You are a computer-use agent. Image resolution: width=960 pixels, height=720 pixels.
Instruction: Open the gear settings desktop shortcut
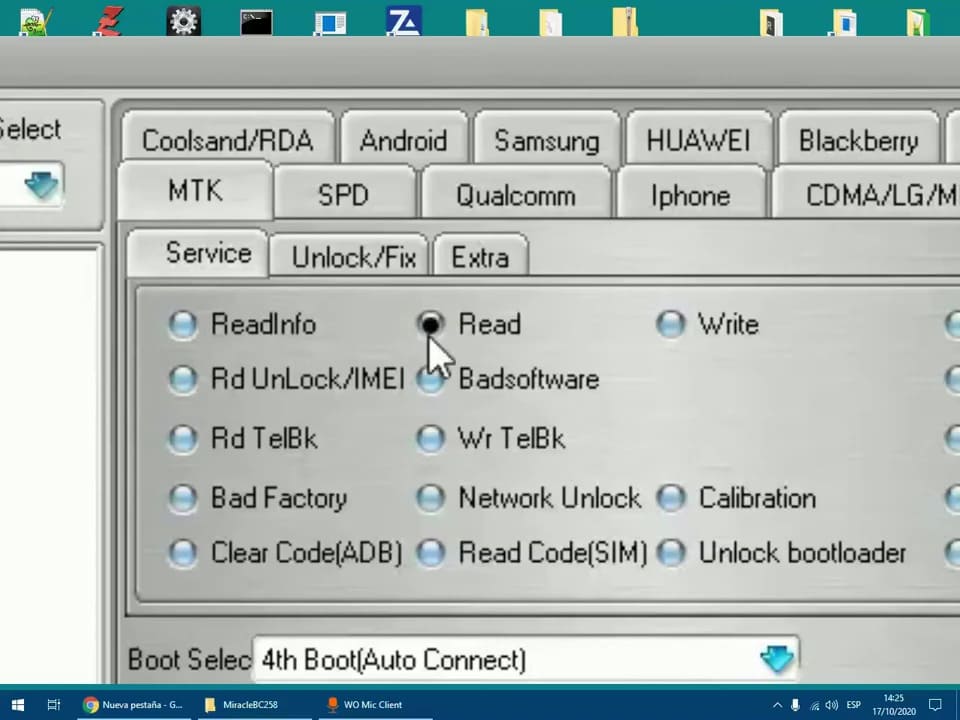point(184,20)
